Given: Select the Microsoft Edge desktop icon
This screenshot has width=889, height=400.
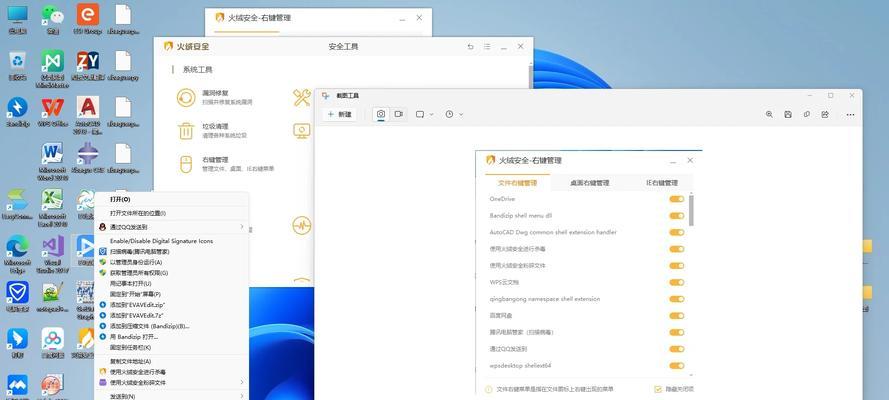Looking at the screenshot, I should (18, 254).
